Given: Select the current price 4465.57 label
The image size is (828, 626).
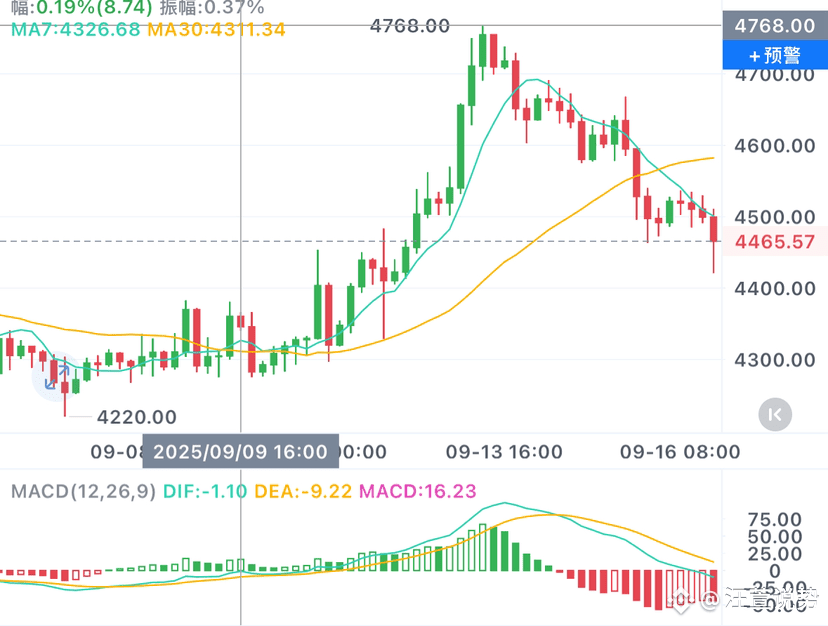Looking at the screenshot, I should (775, 241).
